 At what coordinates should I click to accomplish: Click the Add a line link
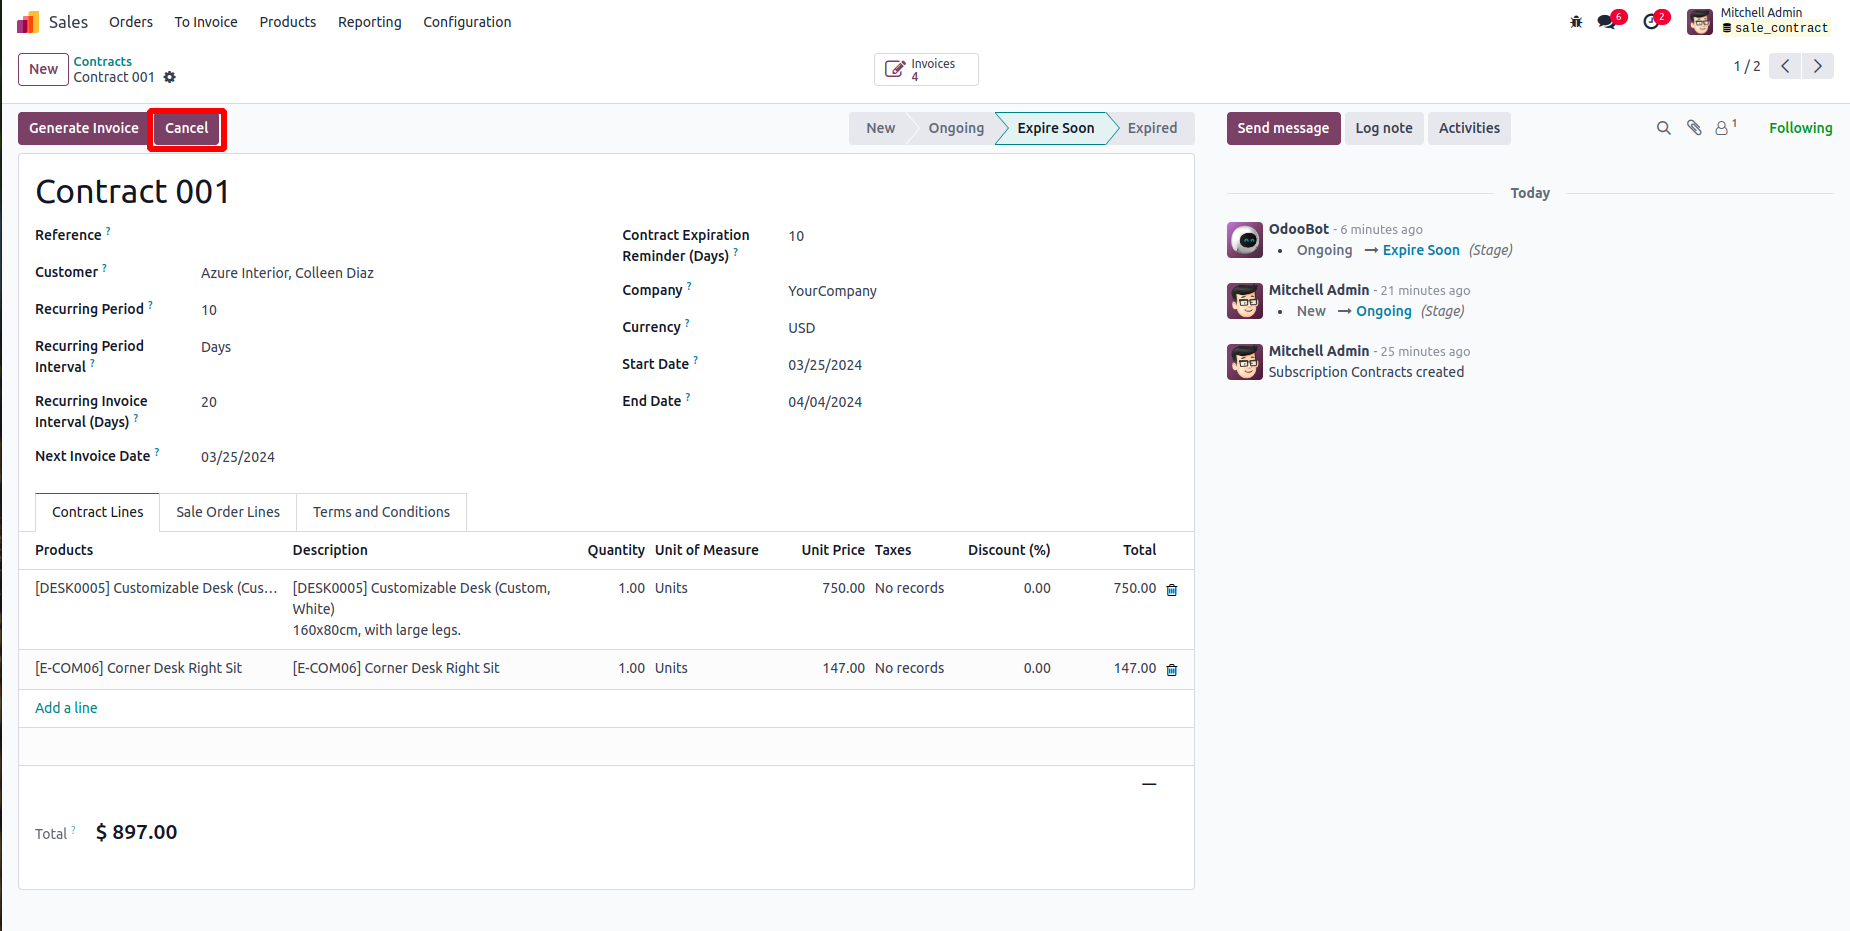tap(66, 708)
